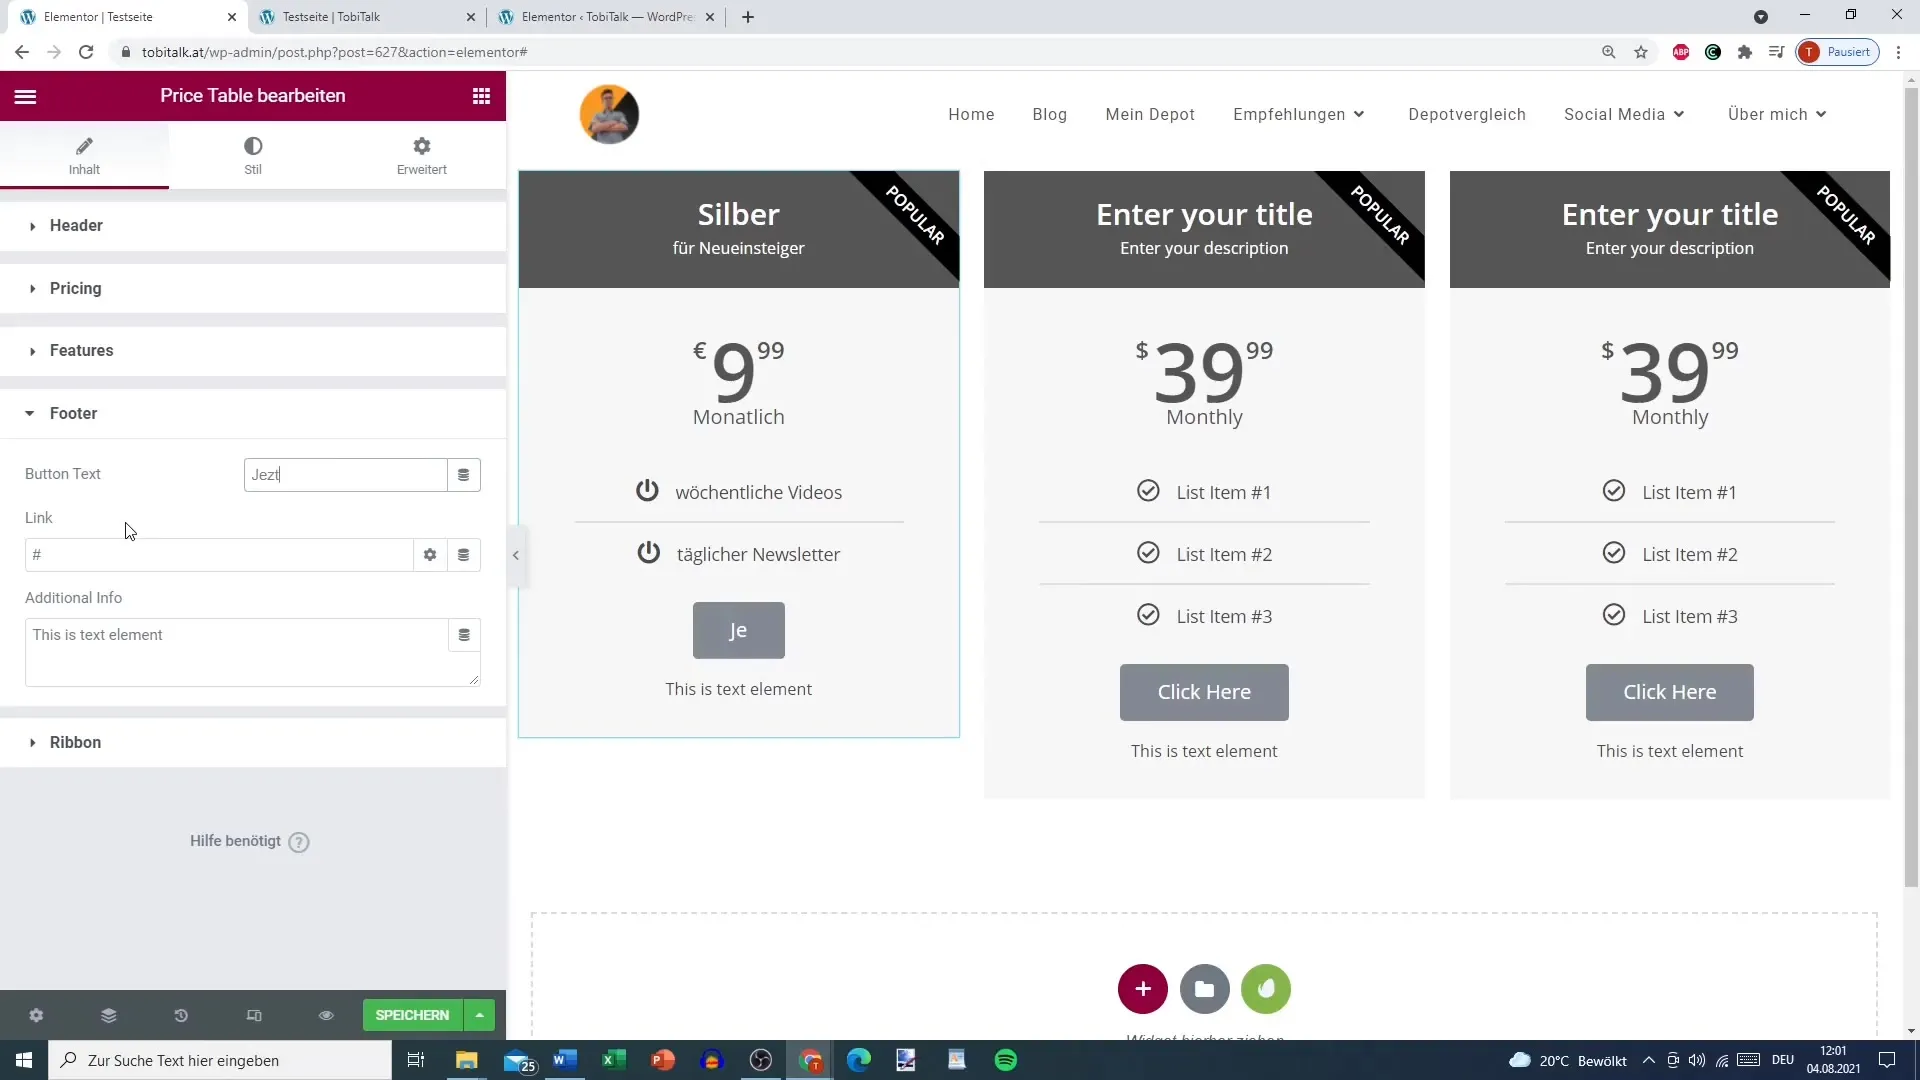Expand the Pricing section
This screenshot has width=1920, height=1080.
(x=75, y=289)
